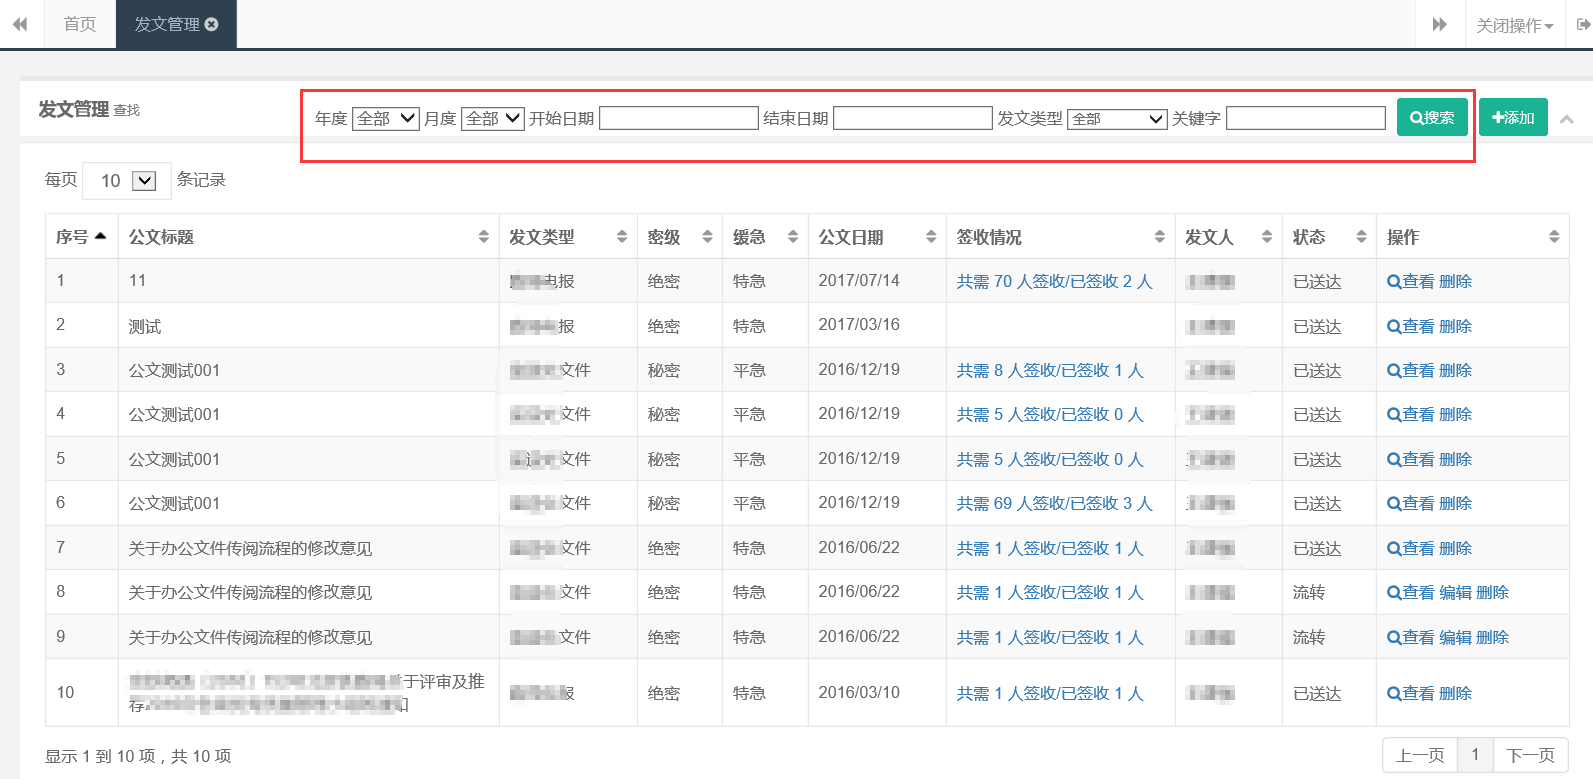
Task: Sort by 签收情况 column sort icon
Action: 1160,237
